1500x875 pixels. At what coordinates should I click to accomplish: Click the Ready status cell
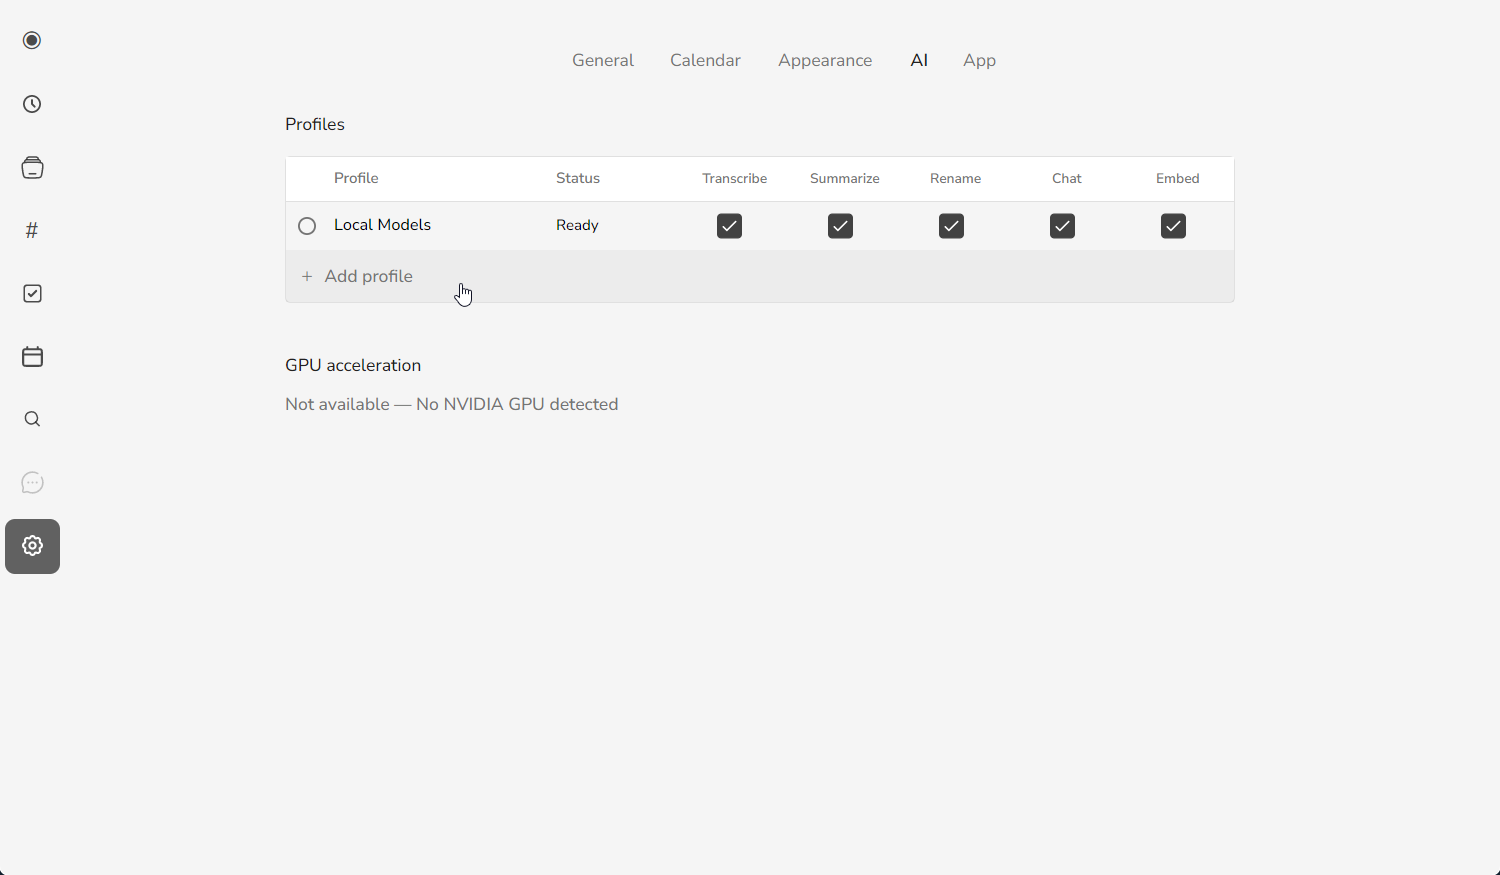(577, 225)
